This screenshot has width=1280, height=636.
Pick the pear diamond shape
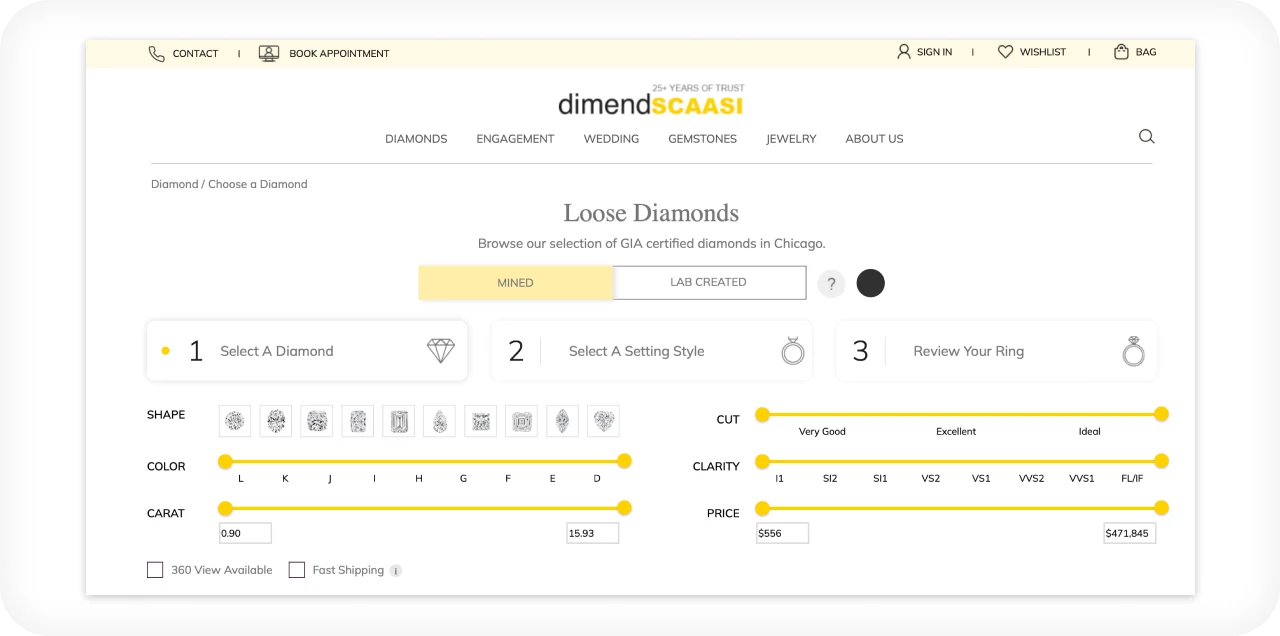(440, 421)
